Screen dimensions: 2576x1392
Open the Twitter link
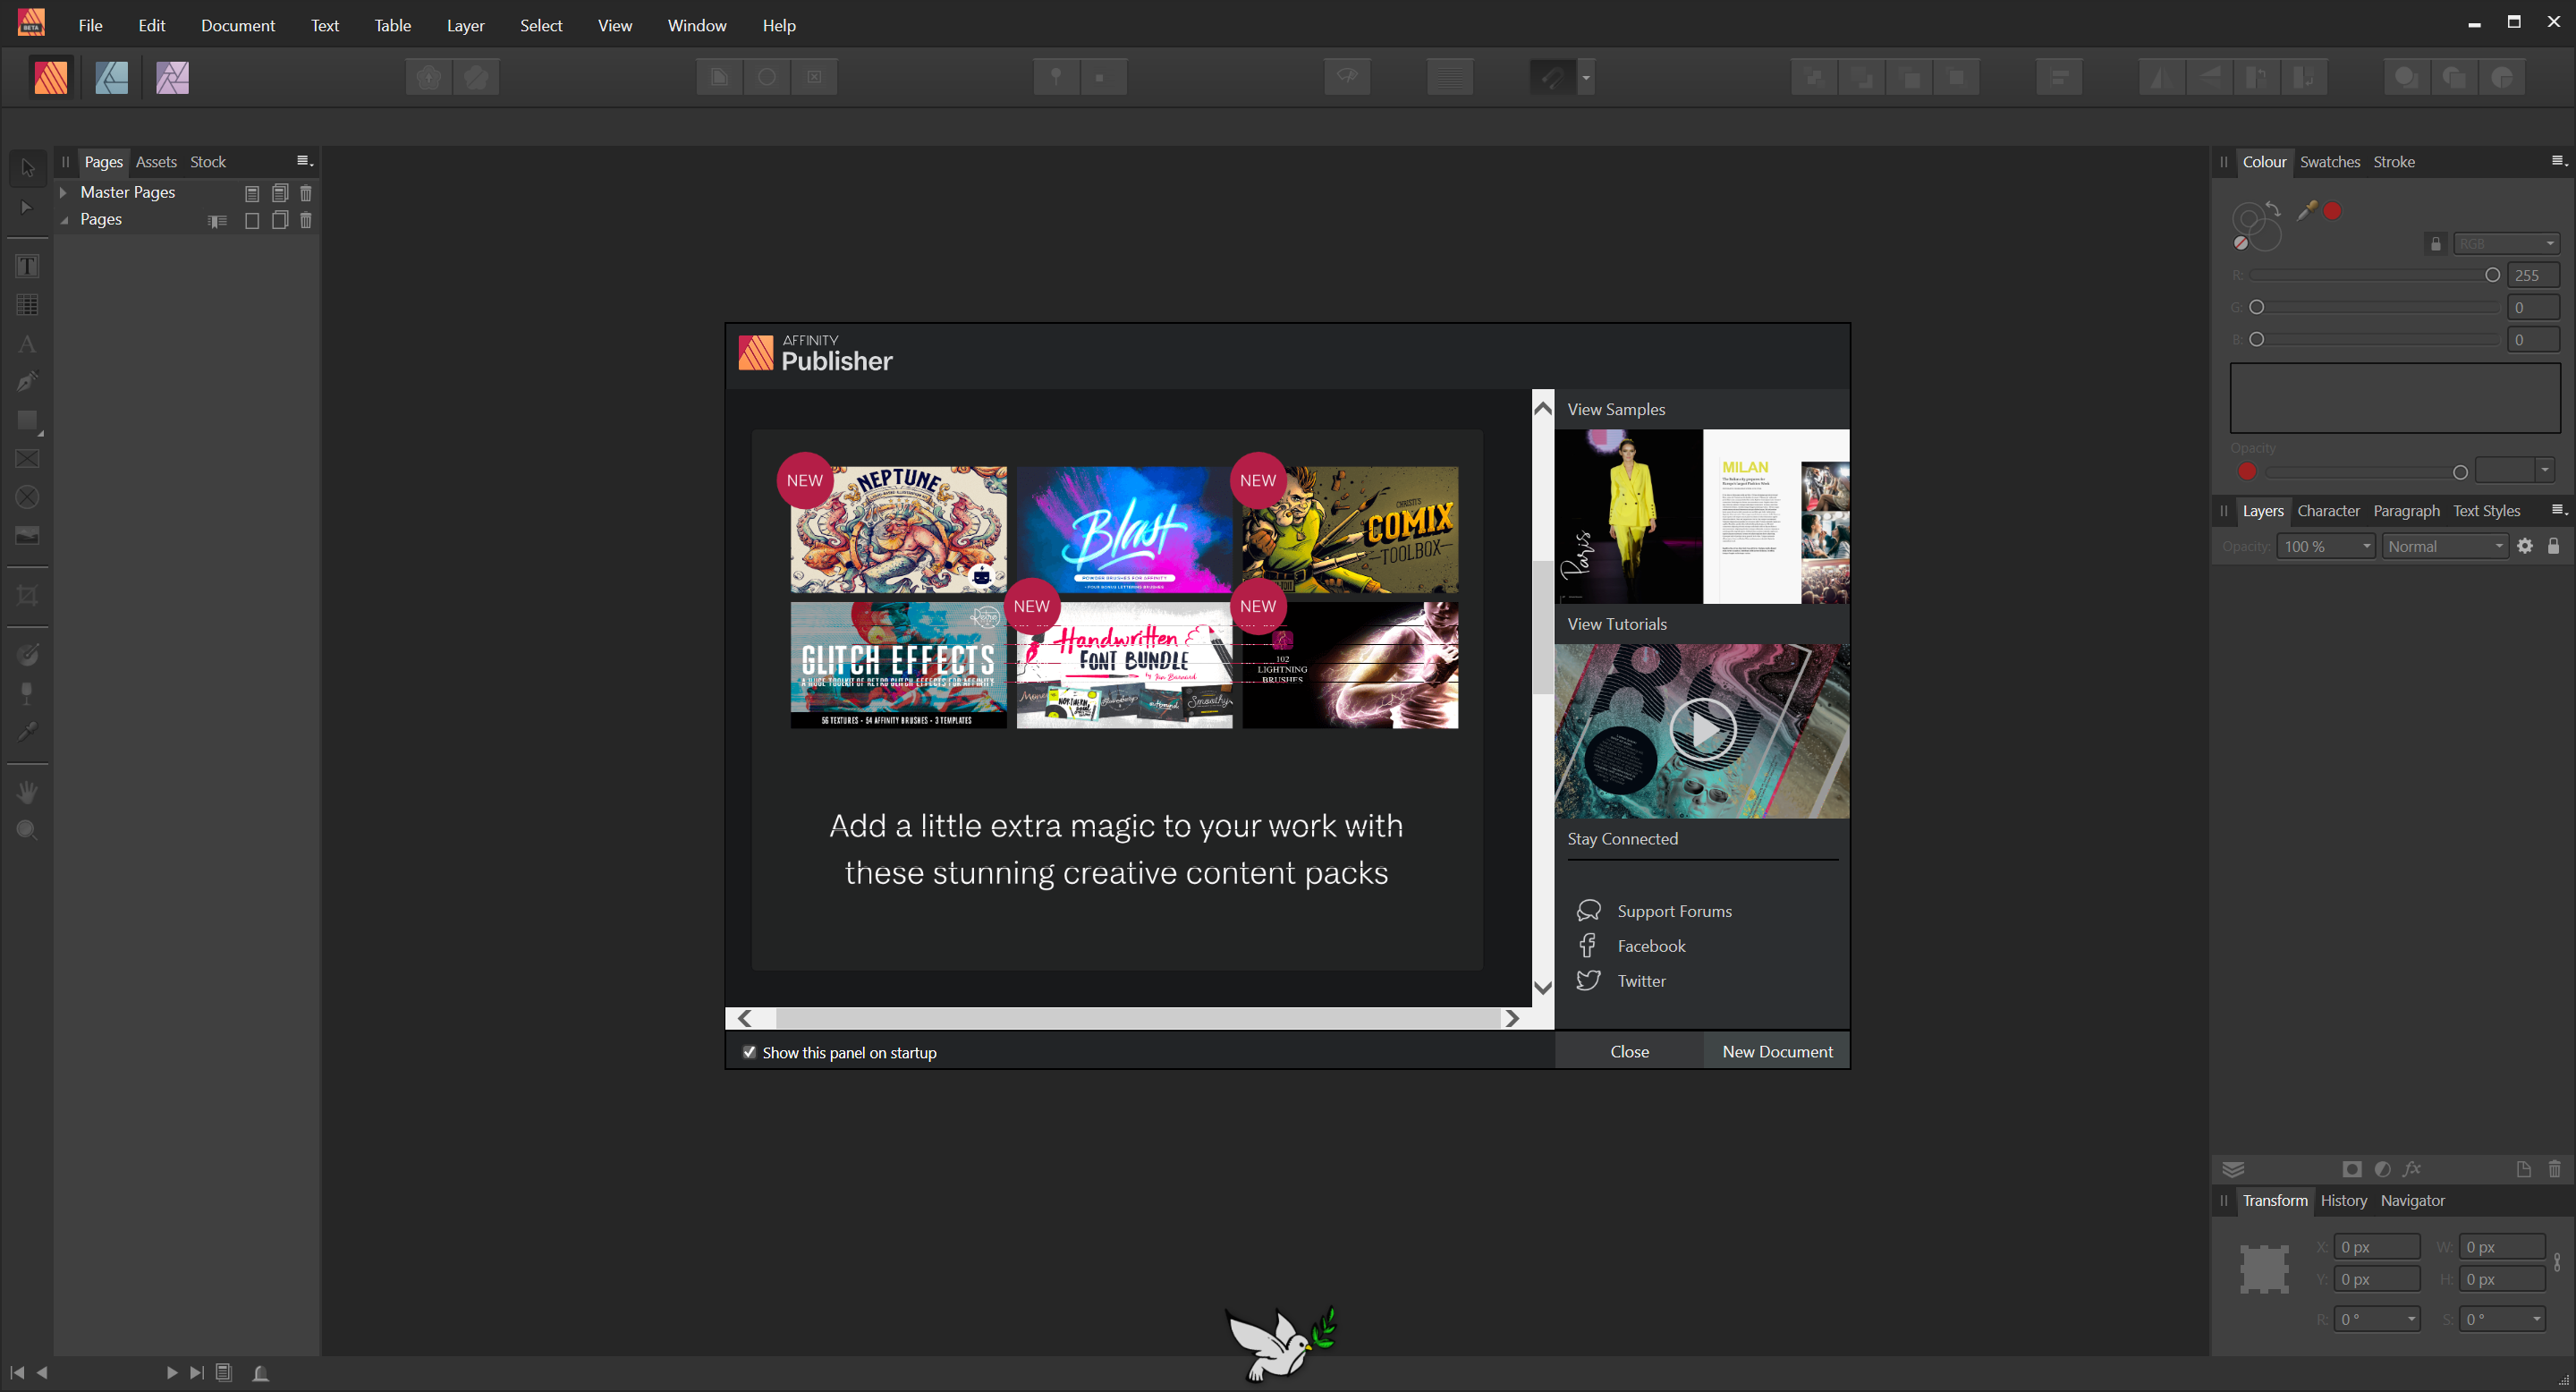pyautogui.click(x=1641, y=981)
